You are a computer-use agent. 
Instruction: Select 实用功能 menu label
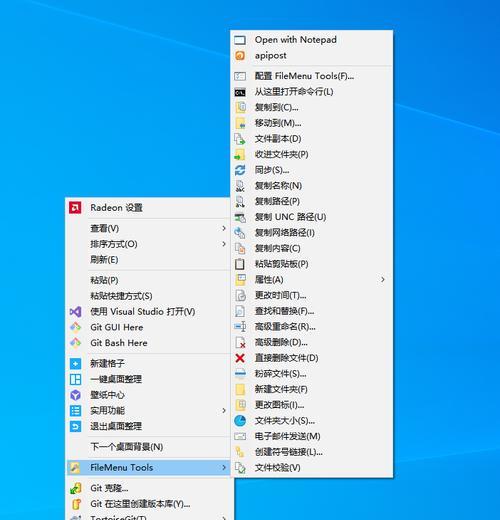[107, 410]
